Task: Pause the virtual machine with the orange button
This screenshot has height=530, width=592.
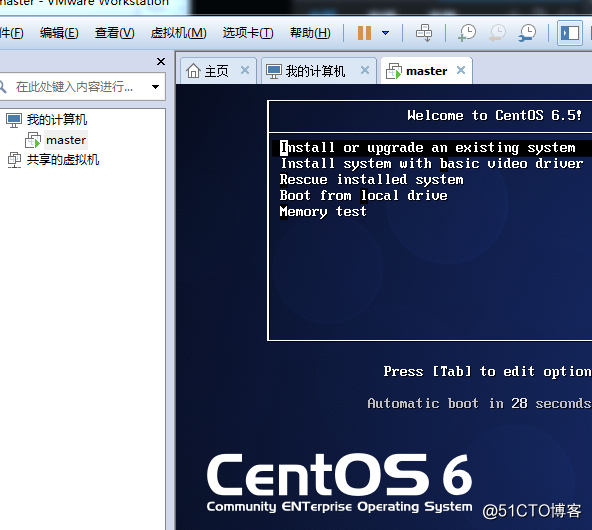Action: tap(364, 33)
